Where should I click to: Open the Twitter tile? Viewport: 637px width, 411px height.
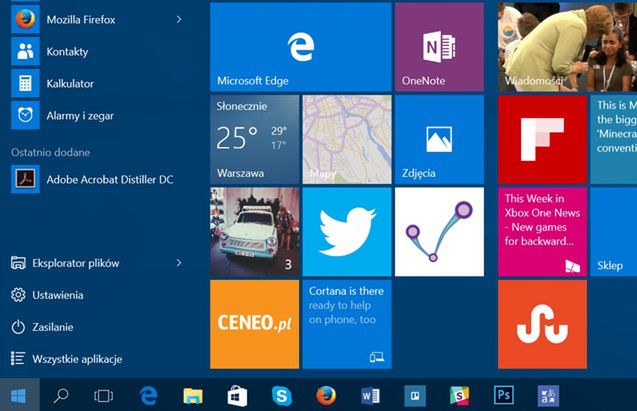click(347, 232)
